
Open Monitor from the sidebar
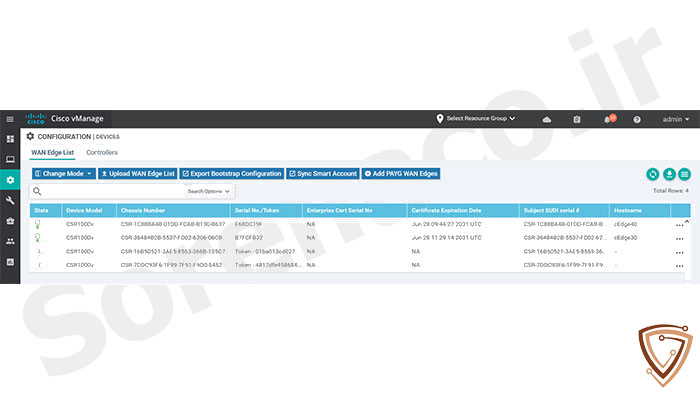(10, 160)
